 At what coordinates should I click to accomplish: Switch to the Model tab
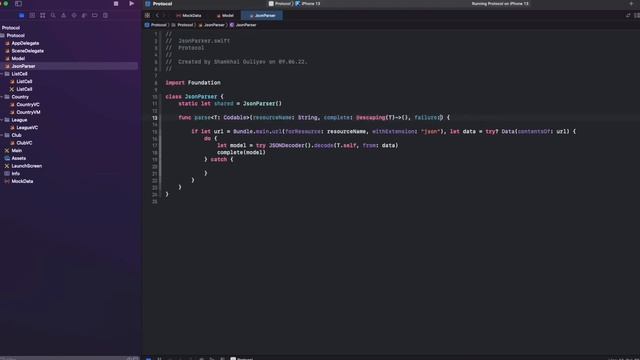(225, 16)
